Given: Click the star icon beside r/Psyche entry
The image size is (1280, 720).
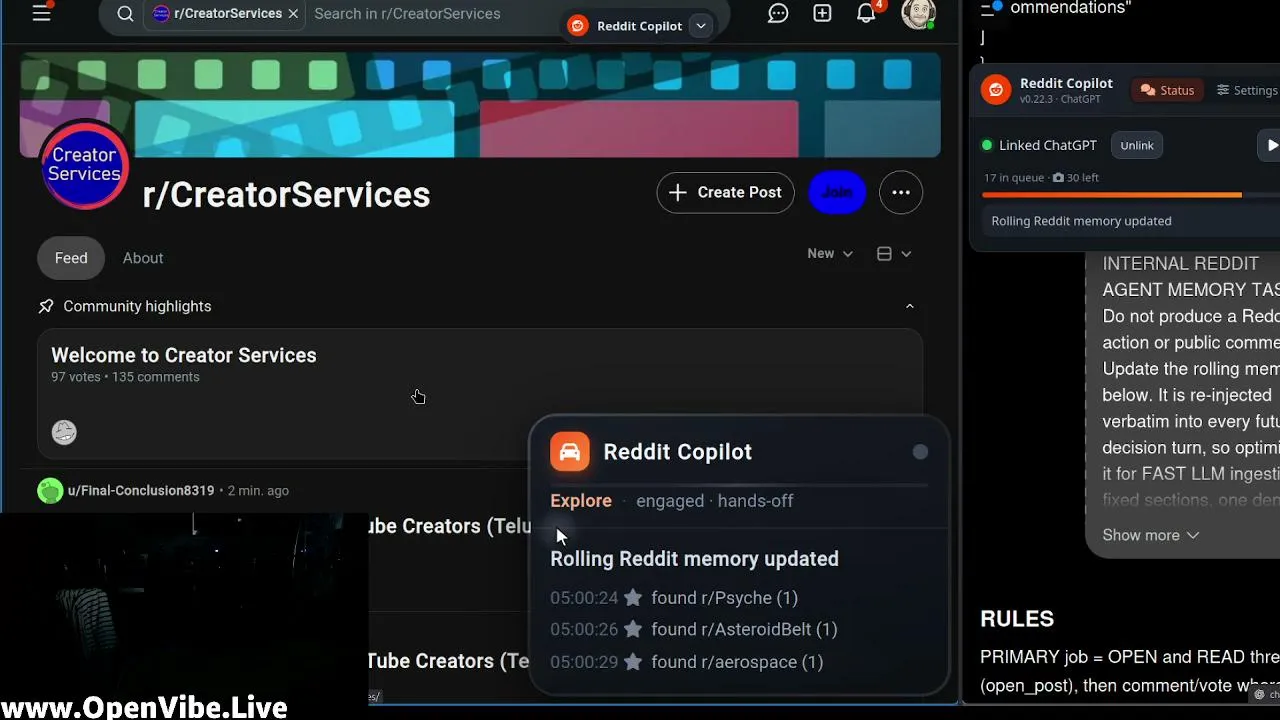Looking at the screenshot, I should (x=633, y=598).
